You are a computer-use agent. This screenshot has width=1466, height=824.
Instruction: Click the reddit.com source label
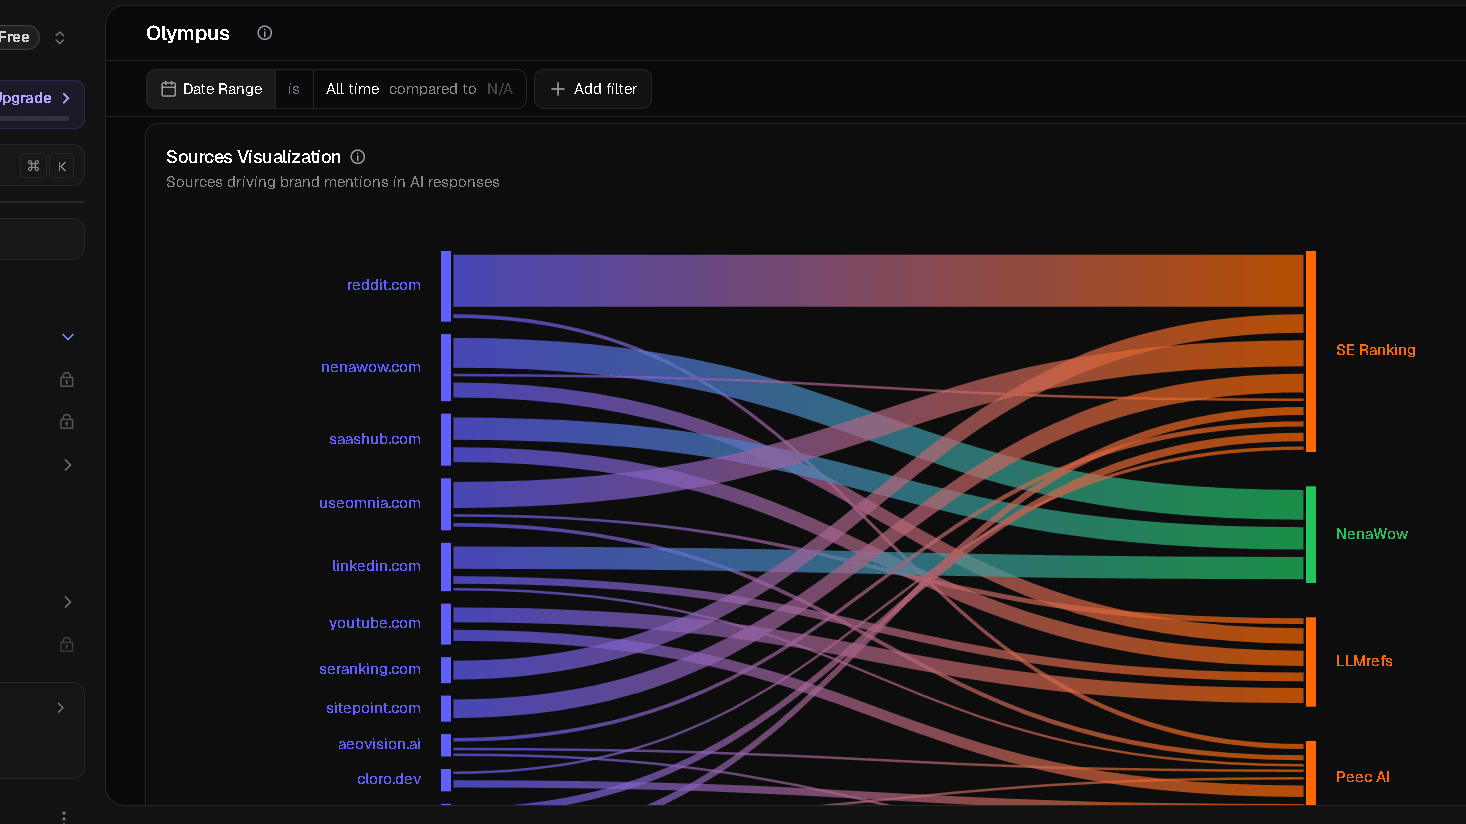pyautogui.click(x=384, y=285)
